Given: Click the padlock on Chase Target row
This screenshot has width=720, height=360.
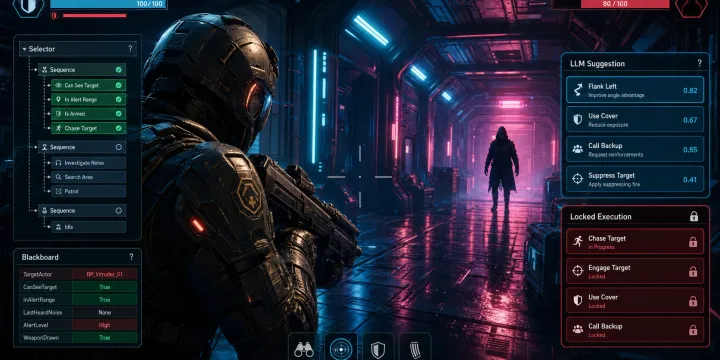Looking at the screenshot, I should pos(693,242).
